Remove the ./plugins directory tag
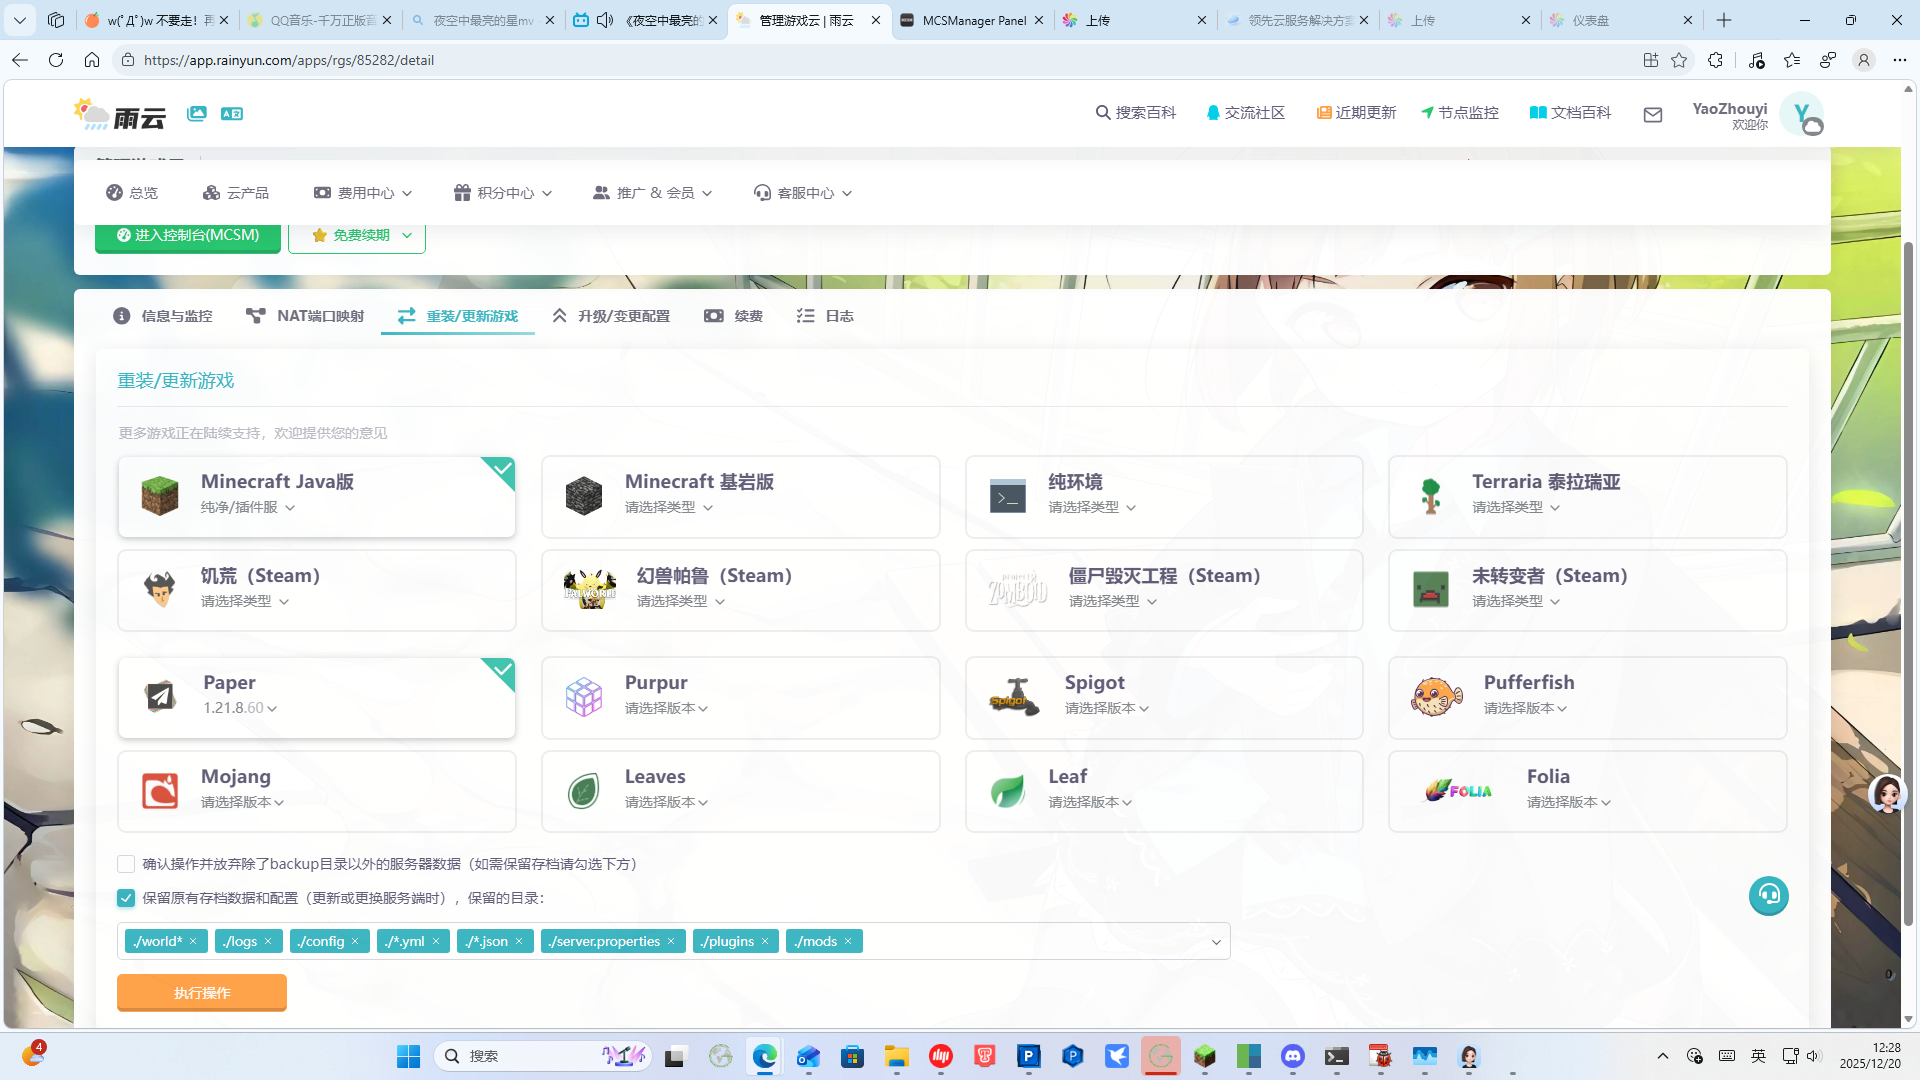The width and height of the screenshot is (1920, 1080). [x=765, y=941]
